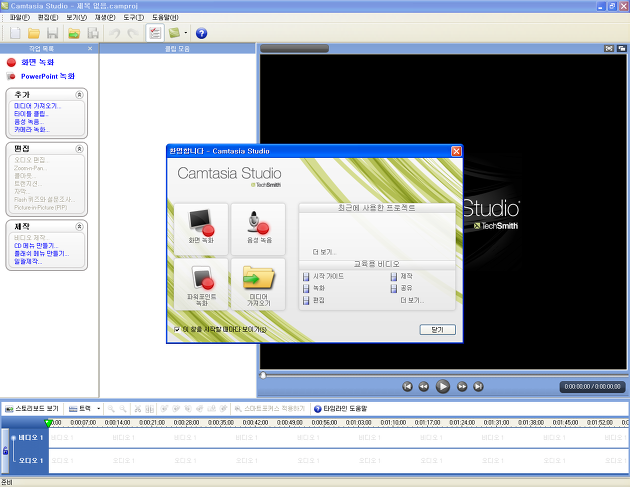Create a new project from the toolbar
The height and width of the screenshot is (487, 630).
(x=15, y=33)
